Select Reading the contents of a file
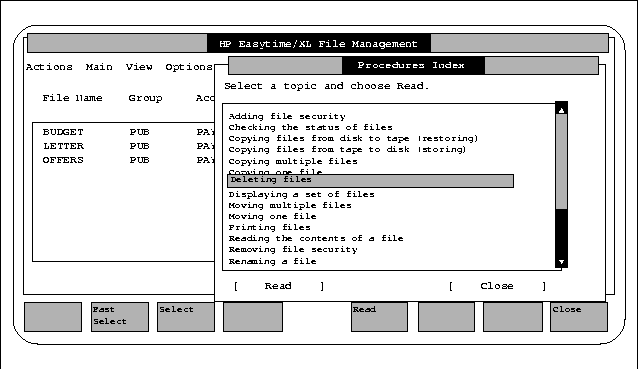 click(x=316, y=238)
